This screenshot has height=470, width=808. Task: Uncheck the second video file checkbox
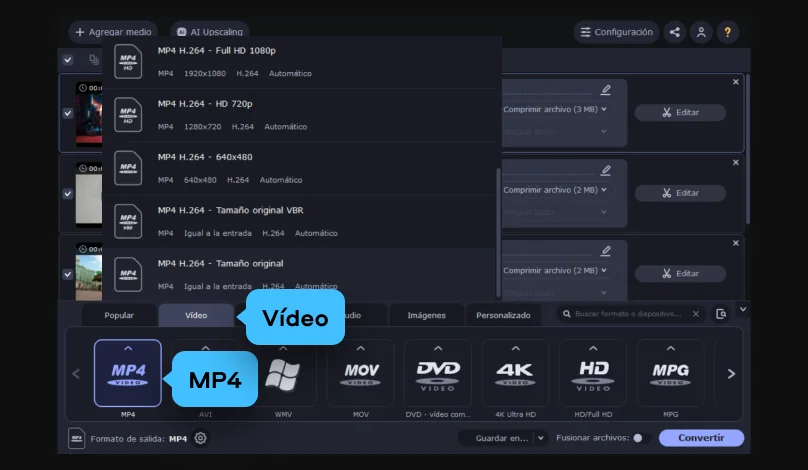pos(68,194)
